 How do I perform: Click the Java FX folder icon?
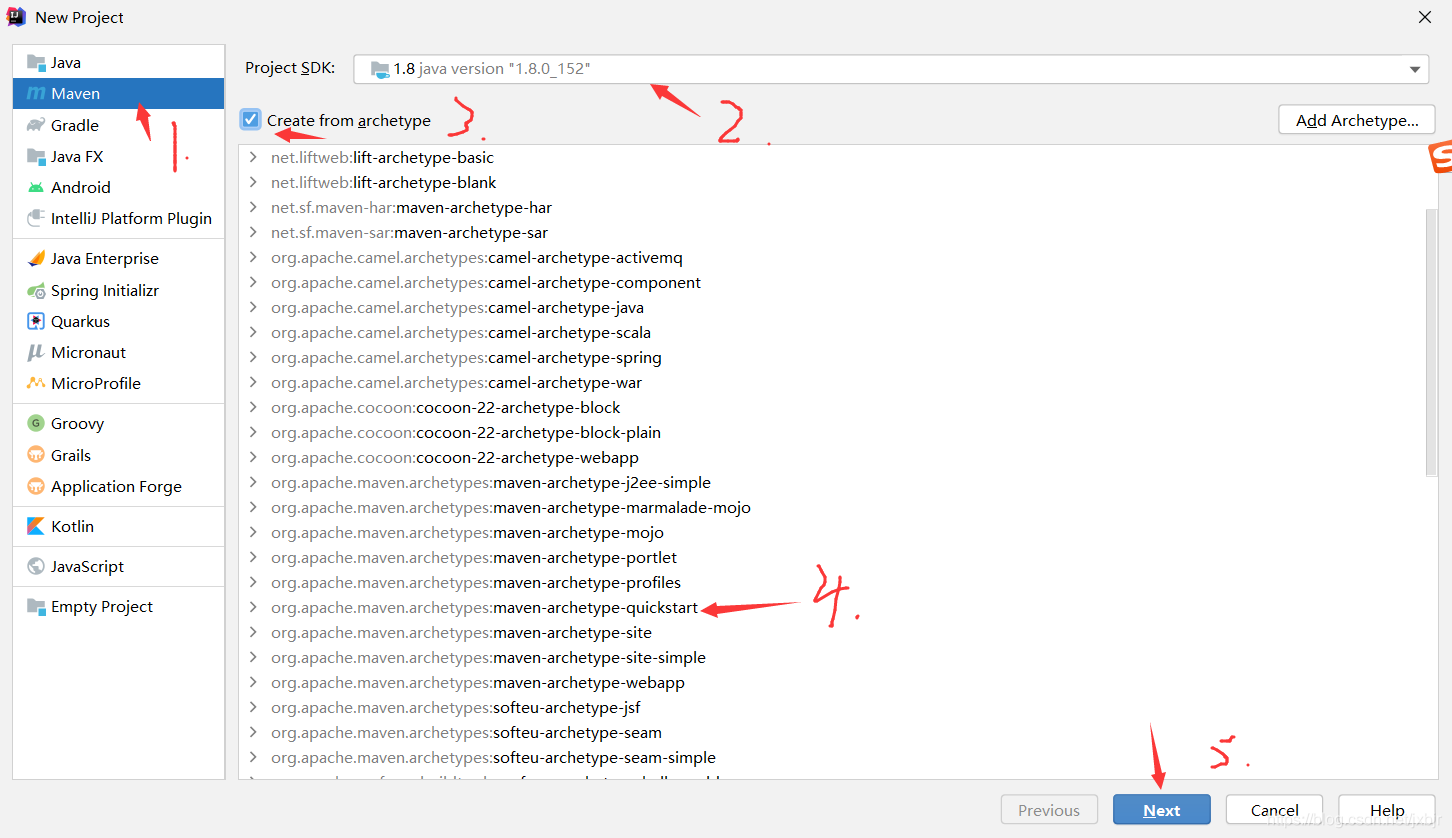tap(36, 156)
